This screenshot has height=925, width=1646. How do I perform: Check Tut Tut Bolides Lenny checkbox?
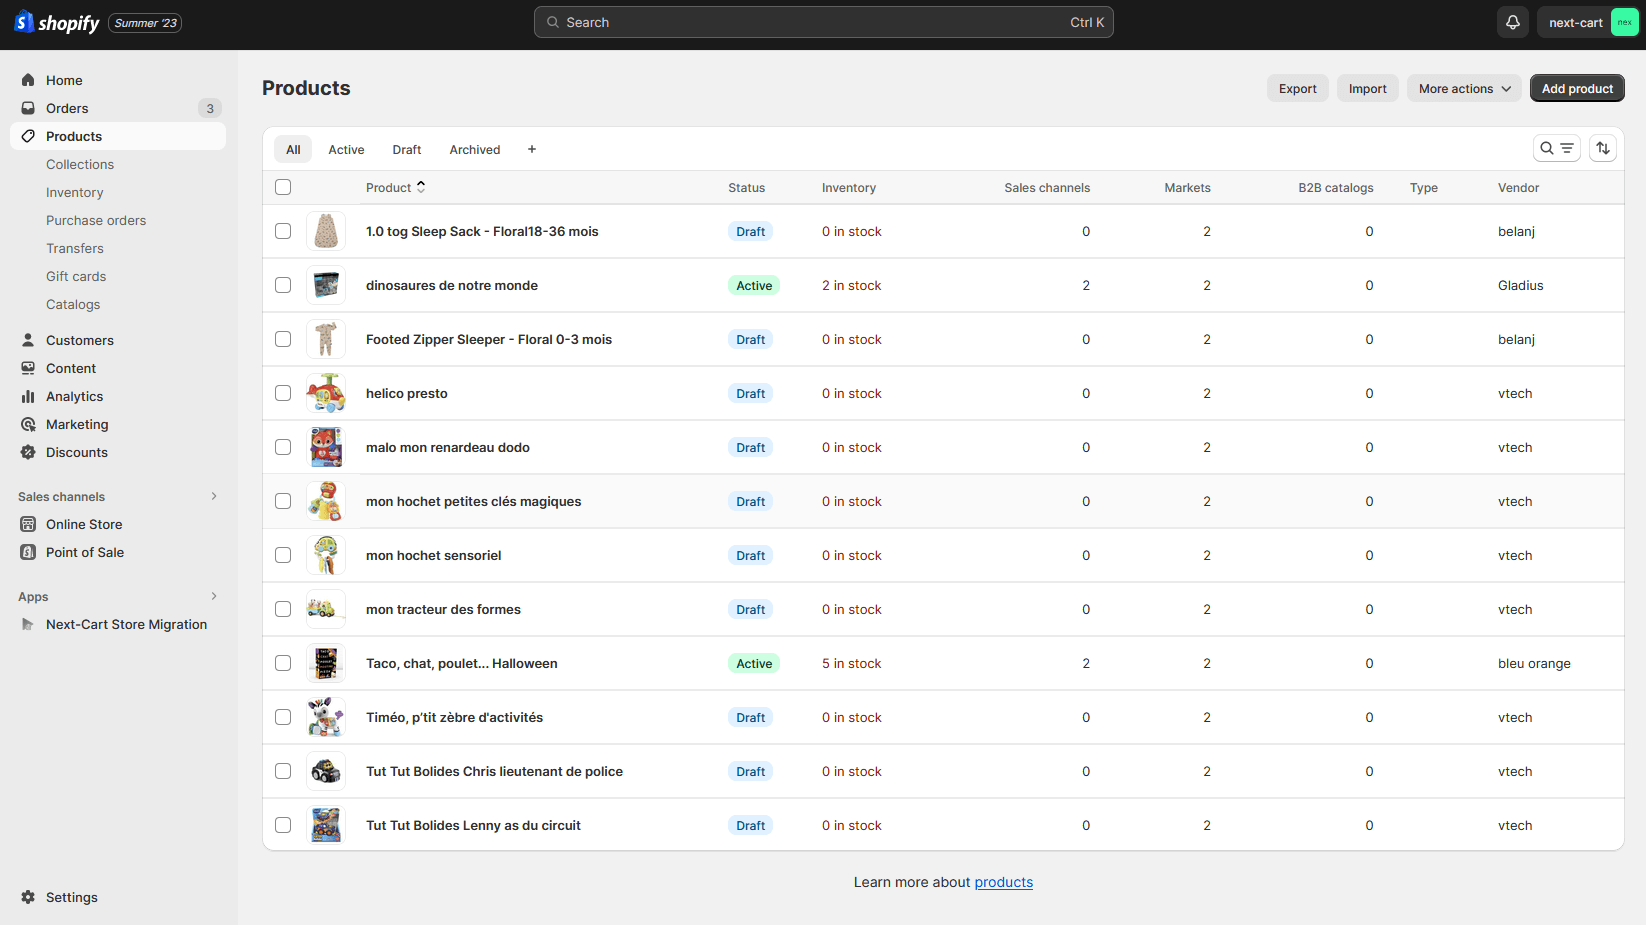point(283,825)
